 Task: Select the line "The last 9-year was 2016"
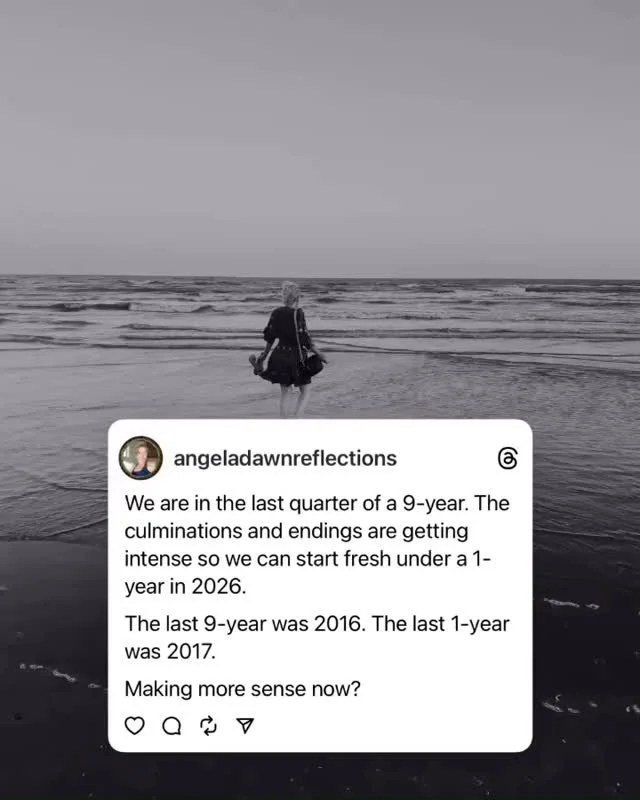click(x=244, y=624)
